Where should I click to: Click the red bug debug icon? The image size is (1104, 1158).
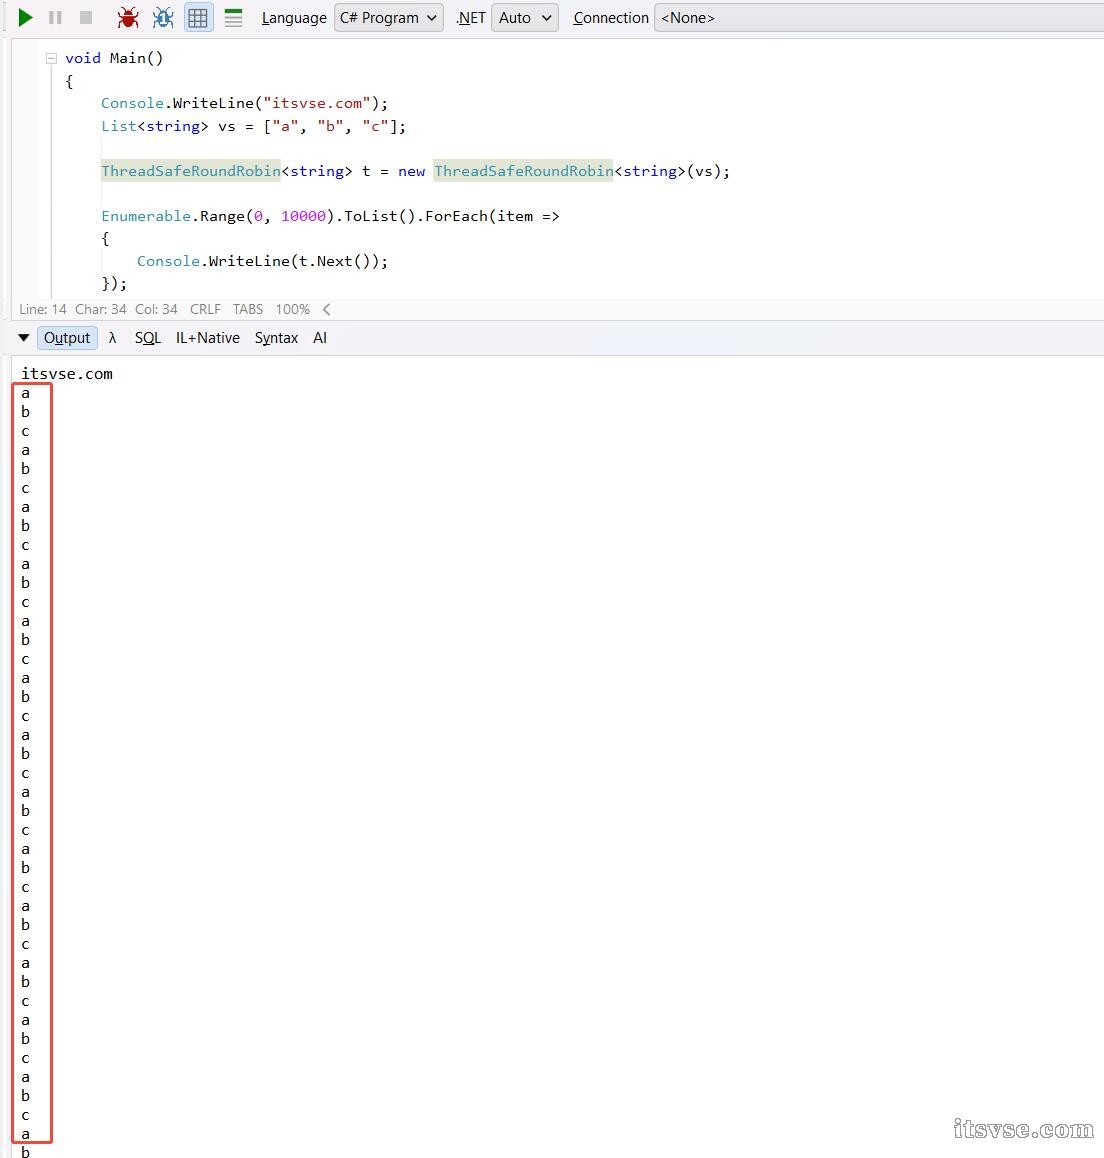point(128,17)
